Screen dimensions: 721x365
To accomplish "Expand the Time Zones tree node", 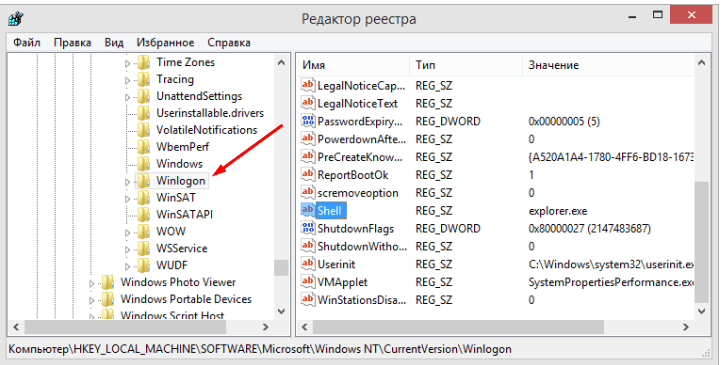I will tap(128, 63).
